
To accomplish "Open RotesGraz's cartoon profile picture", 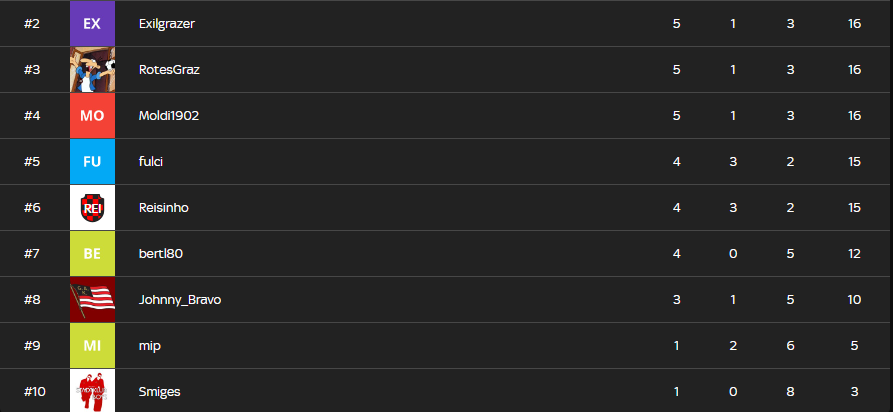I will coord(92,69).
